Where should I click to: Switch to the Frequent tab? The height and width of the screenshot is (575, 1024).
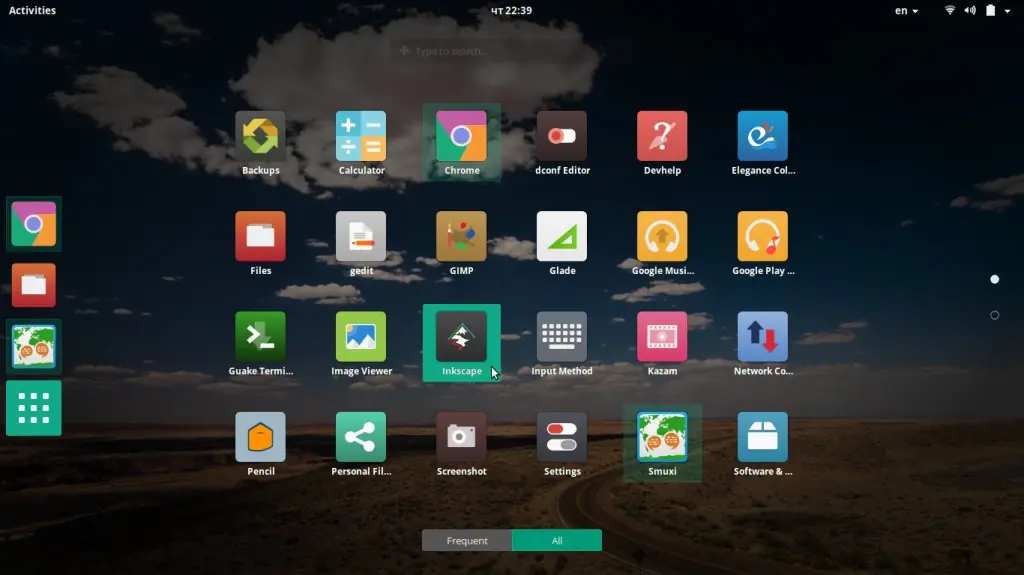click(467, 540)
